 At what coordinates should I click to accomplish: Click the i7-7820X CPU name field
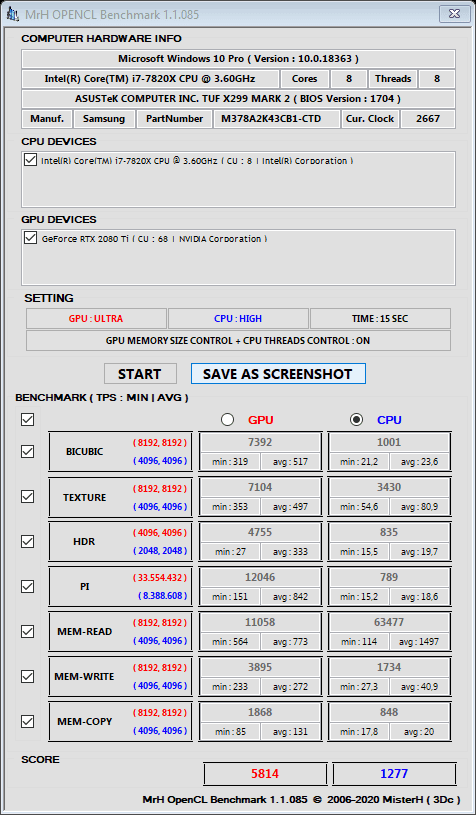(150, 79)
